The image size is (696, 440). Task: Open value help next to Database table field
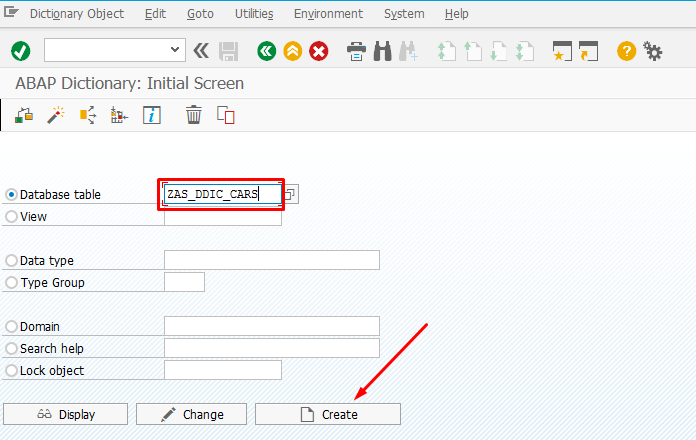pyautogui.click(x=290, y=194)
